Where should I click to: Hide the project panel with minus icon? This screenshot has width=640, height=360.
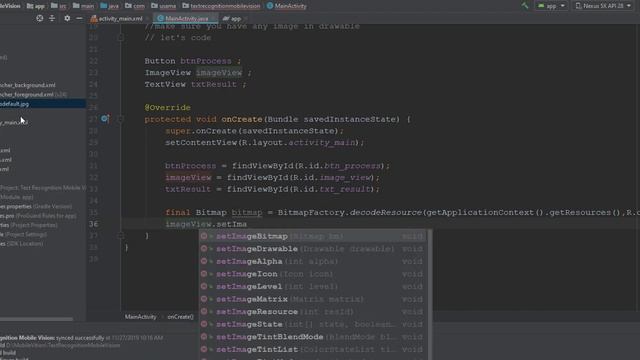tap(79, 18)
